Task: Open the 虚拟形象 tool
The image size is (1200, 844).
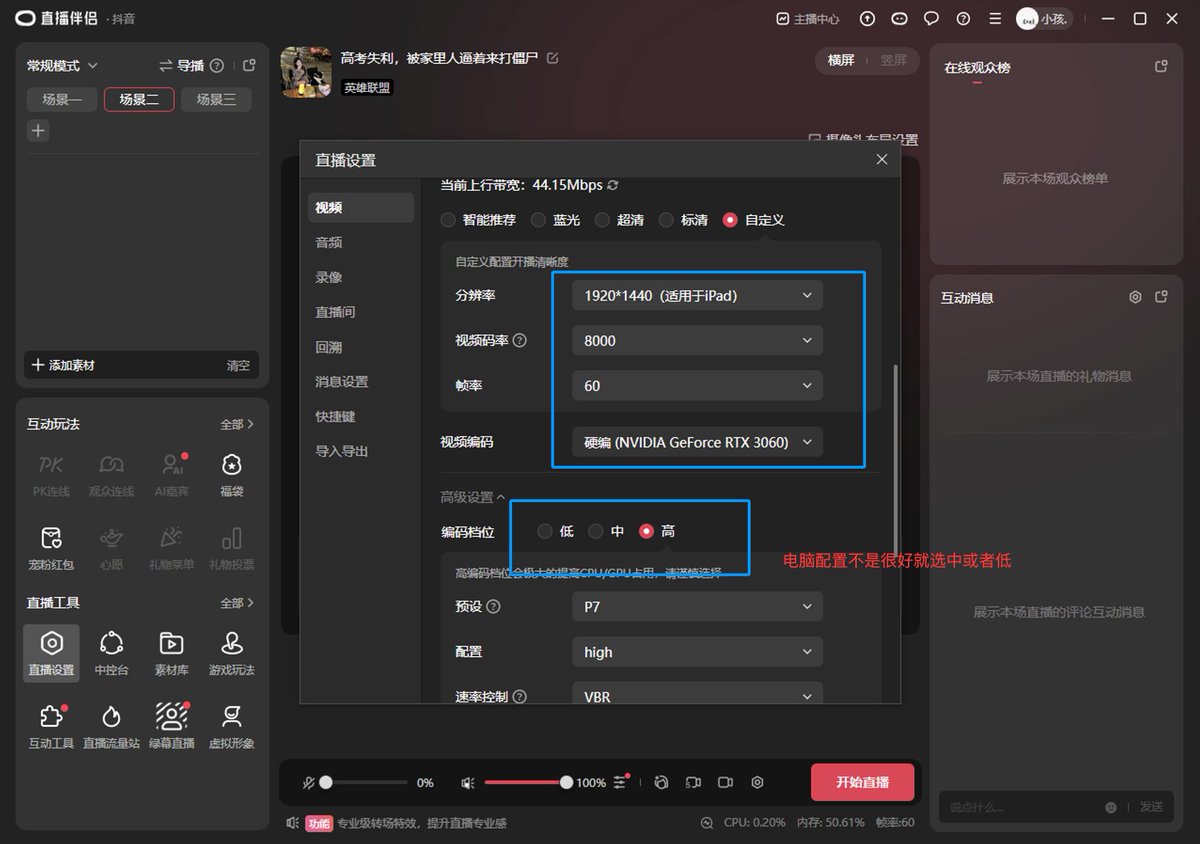Action: pos(231,726)
